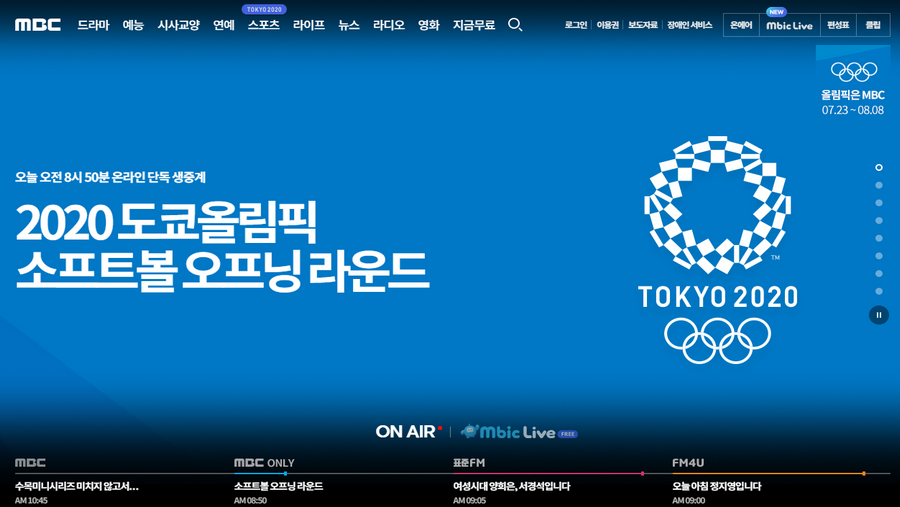Open the 드라마 menu
This screenshot has width=900, height=507.
[93, 25]
